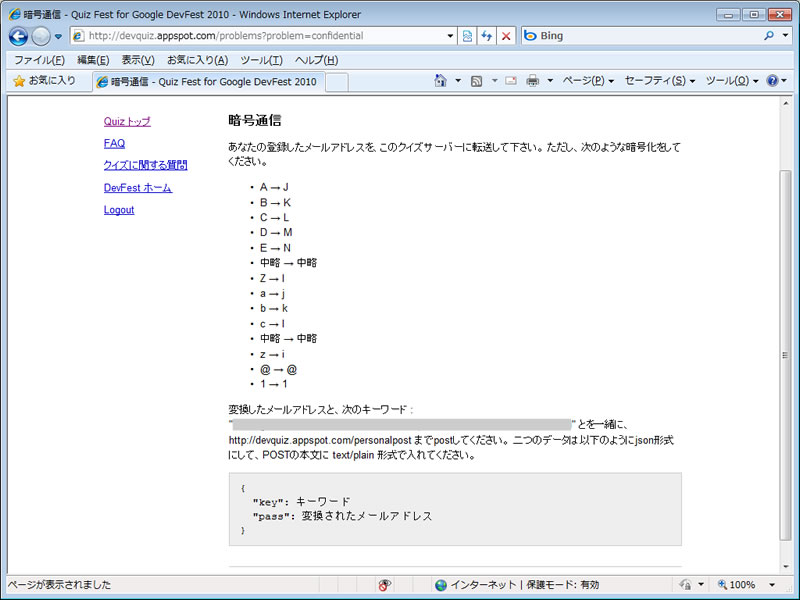Click the Stop loading X icon
Screen dimensions: 800x600
pos(506,36)
